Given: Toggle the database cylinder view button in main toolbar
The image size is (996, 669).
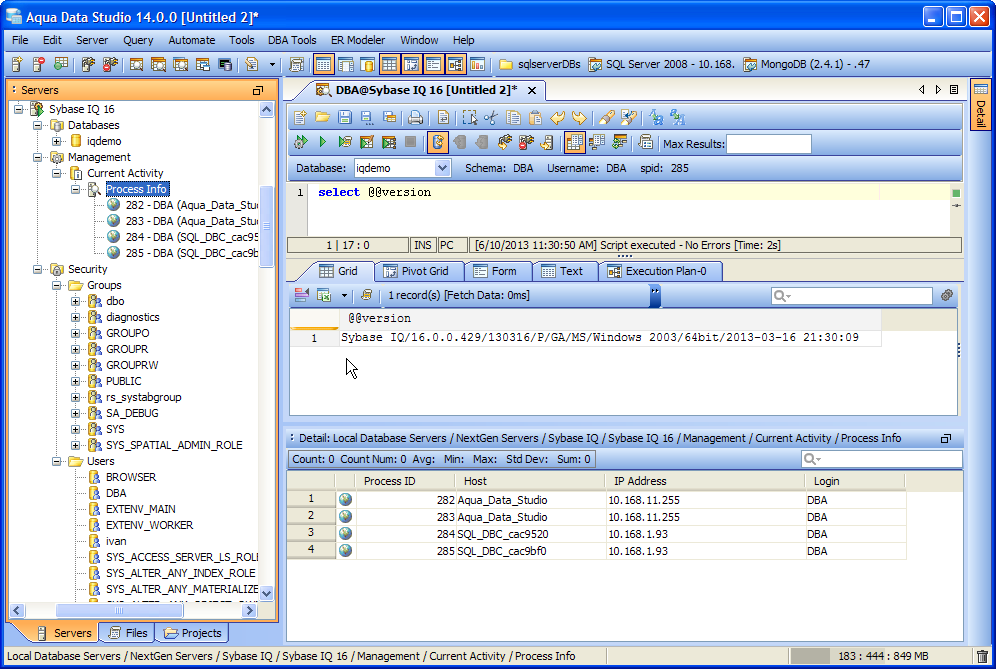Looking at the screenshot, I should (x=367, y=64).
